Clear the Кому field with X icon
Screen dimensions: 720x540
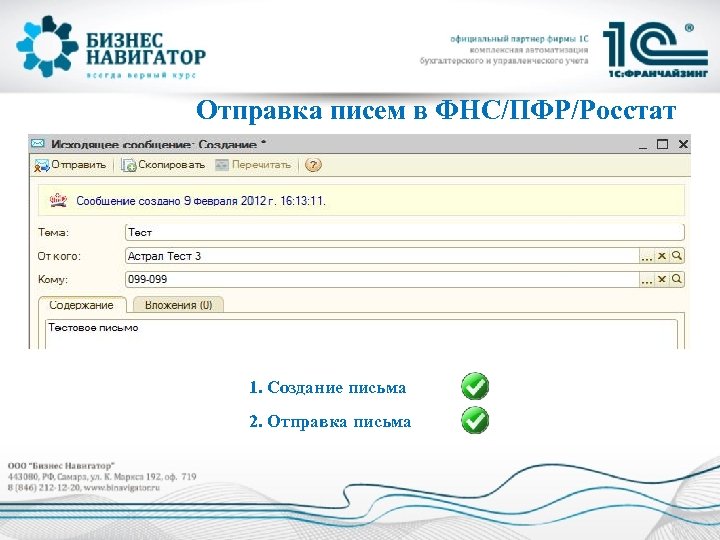pyautogui.click(x=662, y=279)
